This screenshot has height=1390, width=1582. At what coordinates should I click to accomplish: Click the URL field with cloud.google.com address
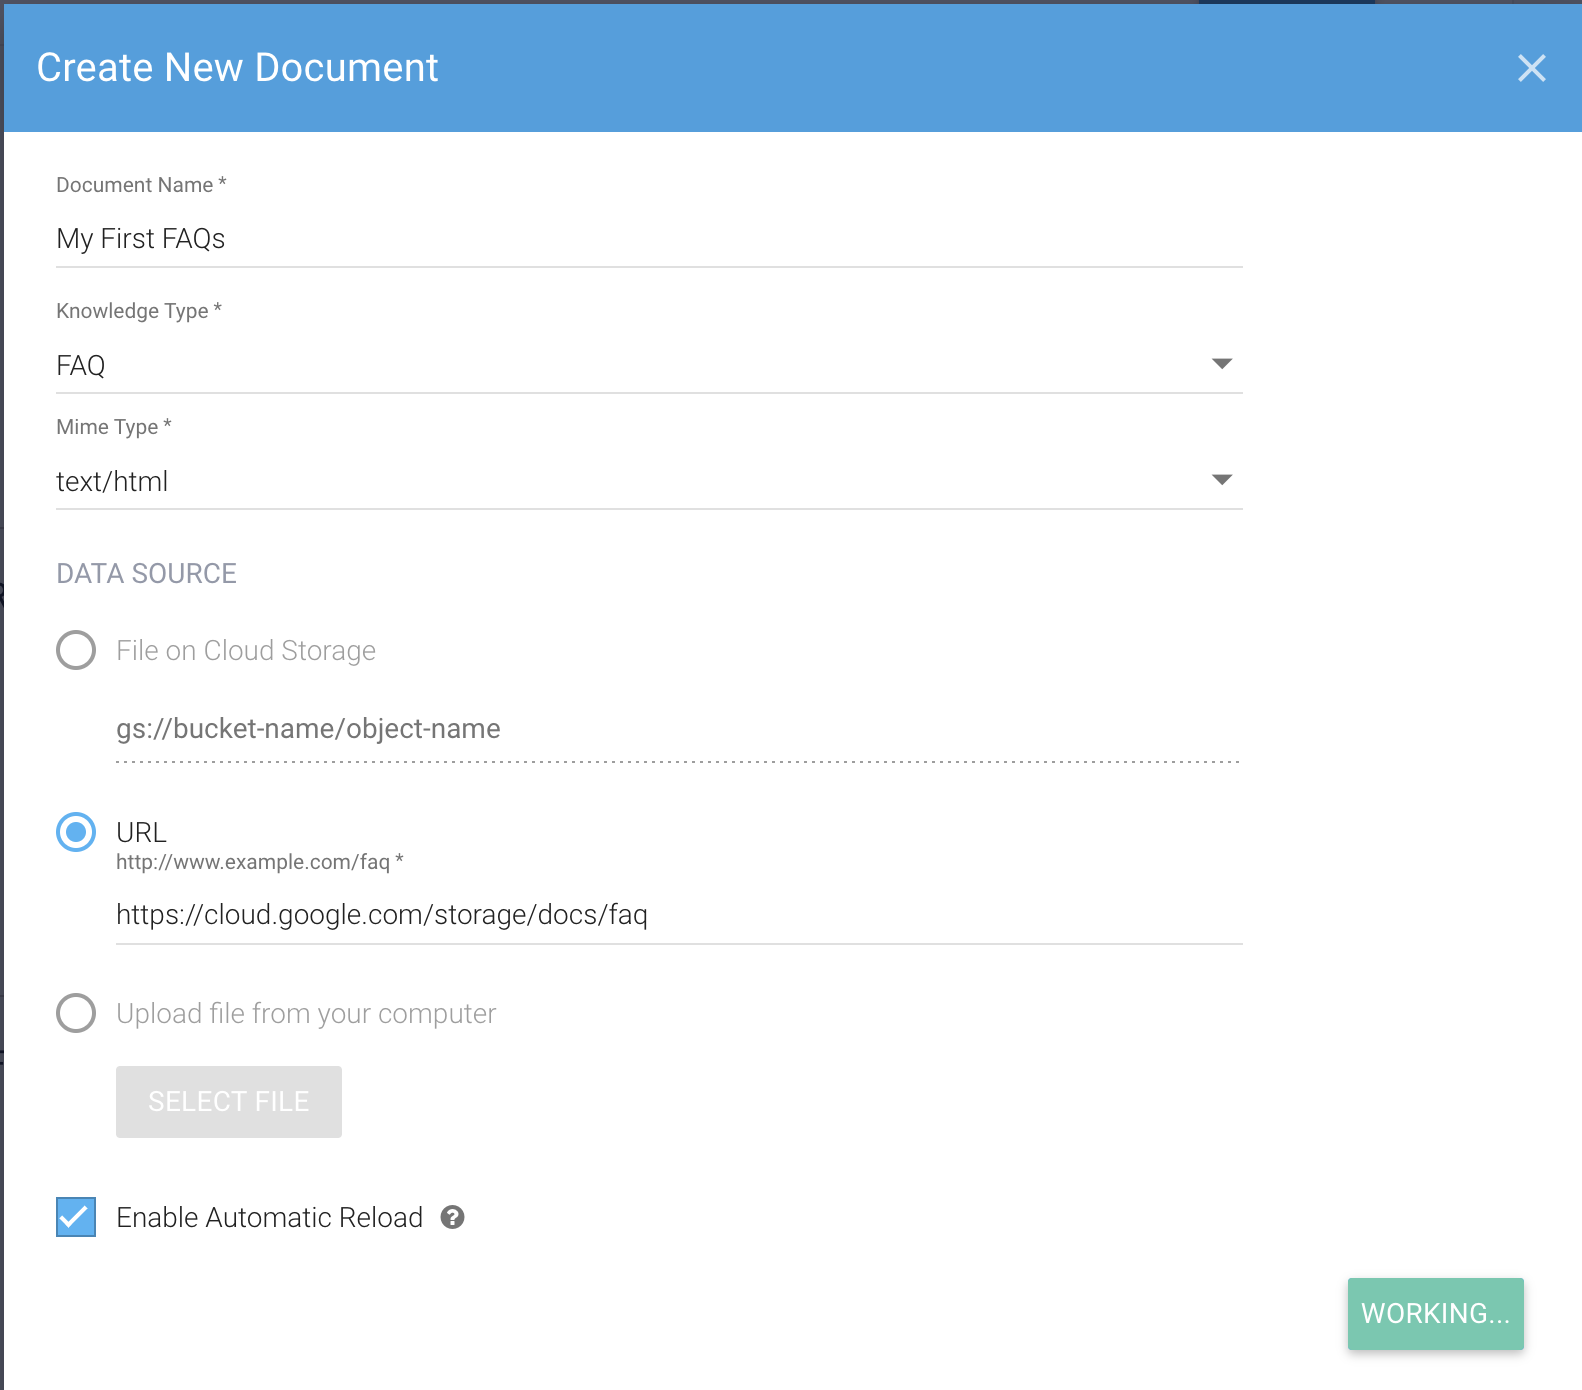pyautogui.click(x=678, y=915)
